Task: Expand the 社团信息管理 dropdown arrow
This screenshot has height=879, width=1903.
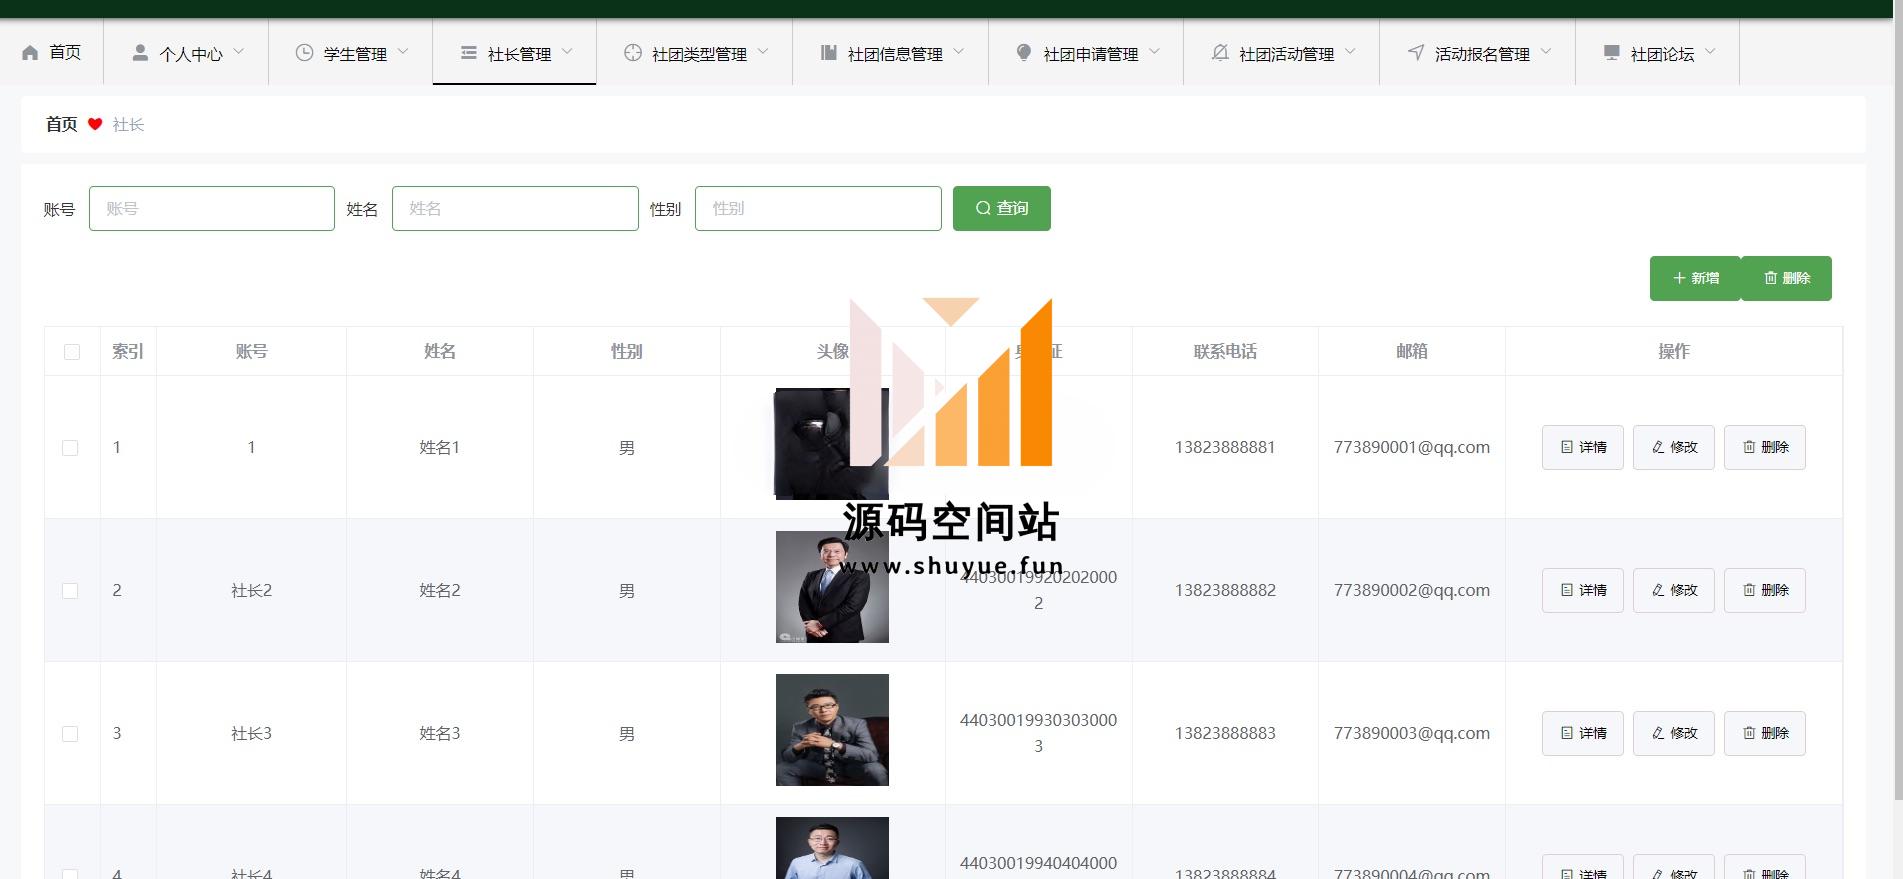Action: click(x=959, y=51)
